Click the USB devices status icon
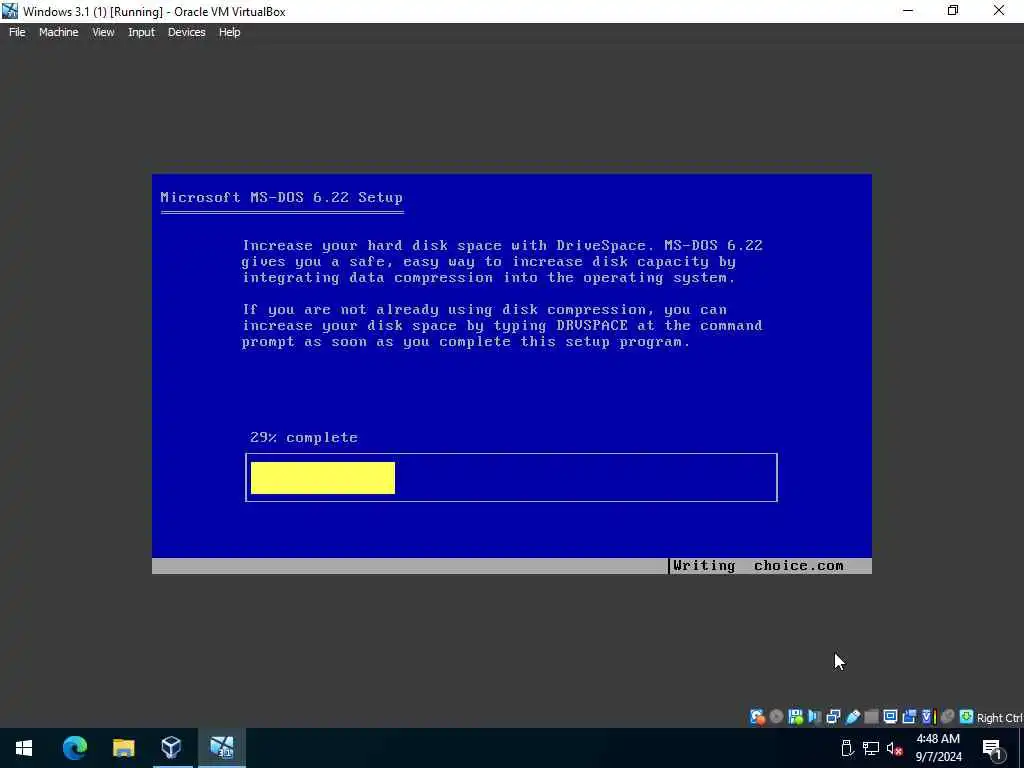Image resolution: width=1024 pixels, height=768 pixels. pyautogui.click(x=852, y=717)
